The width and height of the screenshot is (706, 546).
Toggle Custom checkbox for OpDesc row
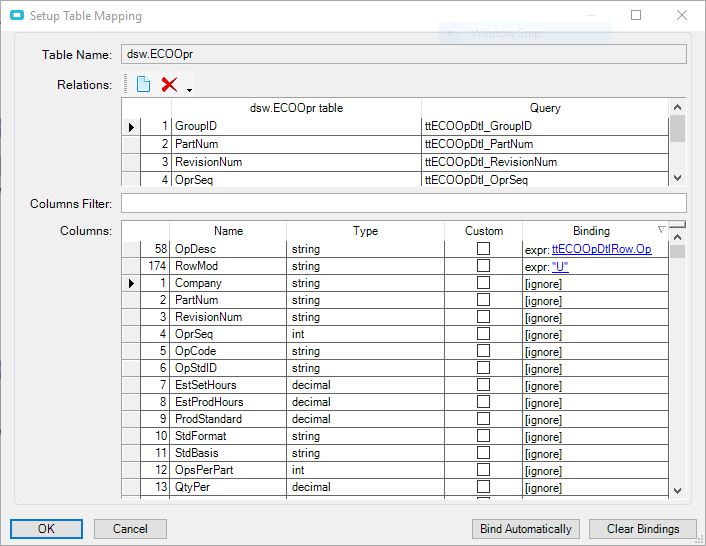(483, 249)
